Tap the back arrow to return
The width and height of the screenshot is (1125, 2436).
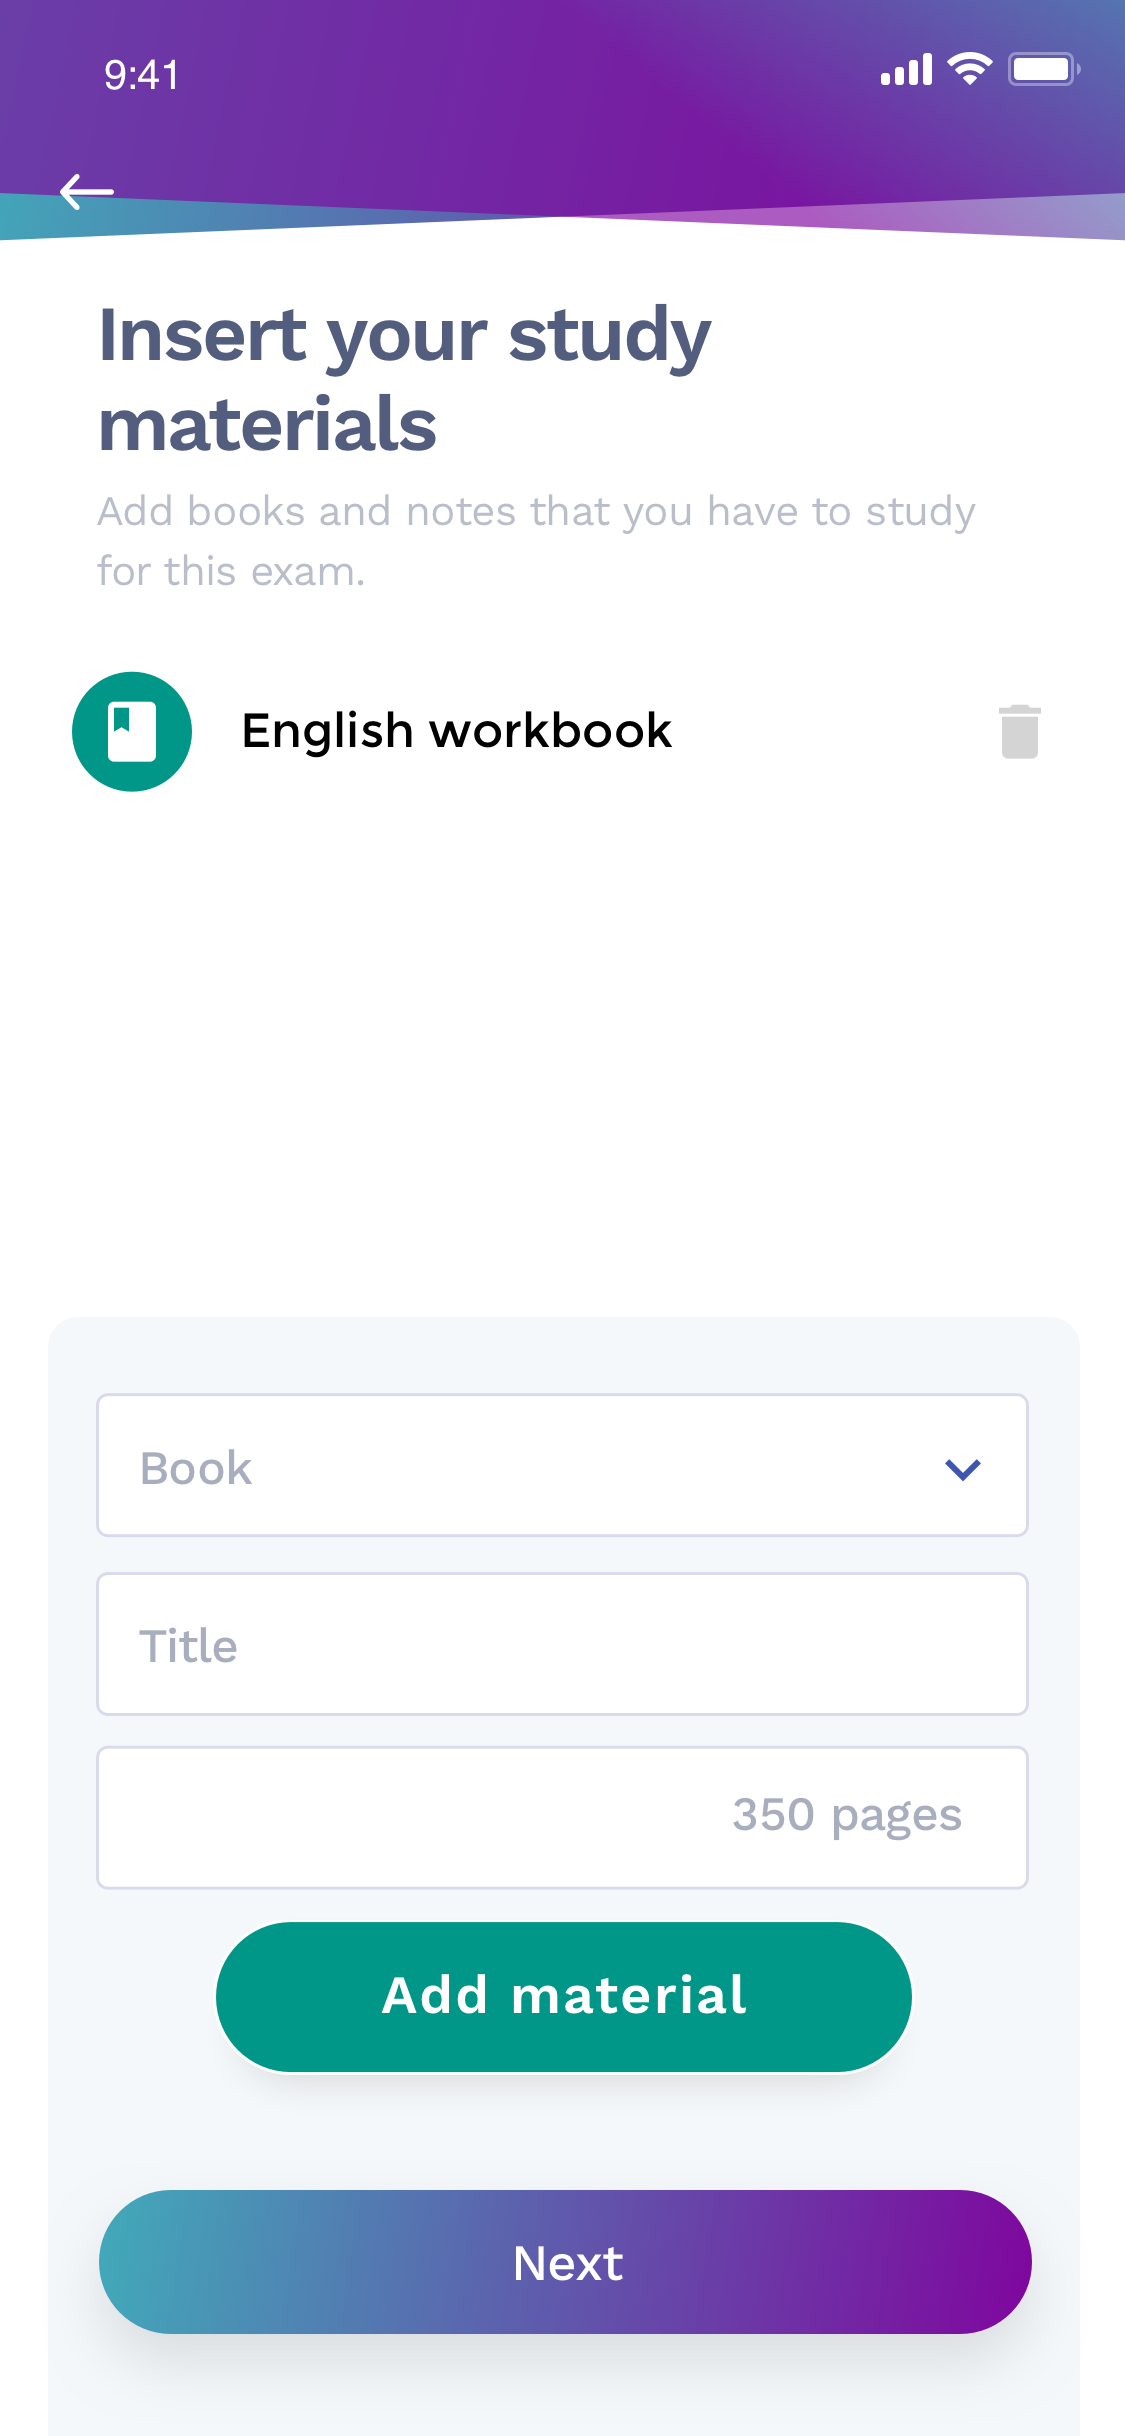(86, 191)
